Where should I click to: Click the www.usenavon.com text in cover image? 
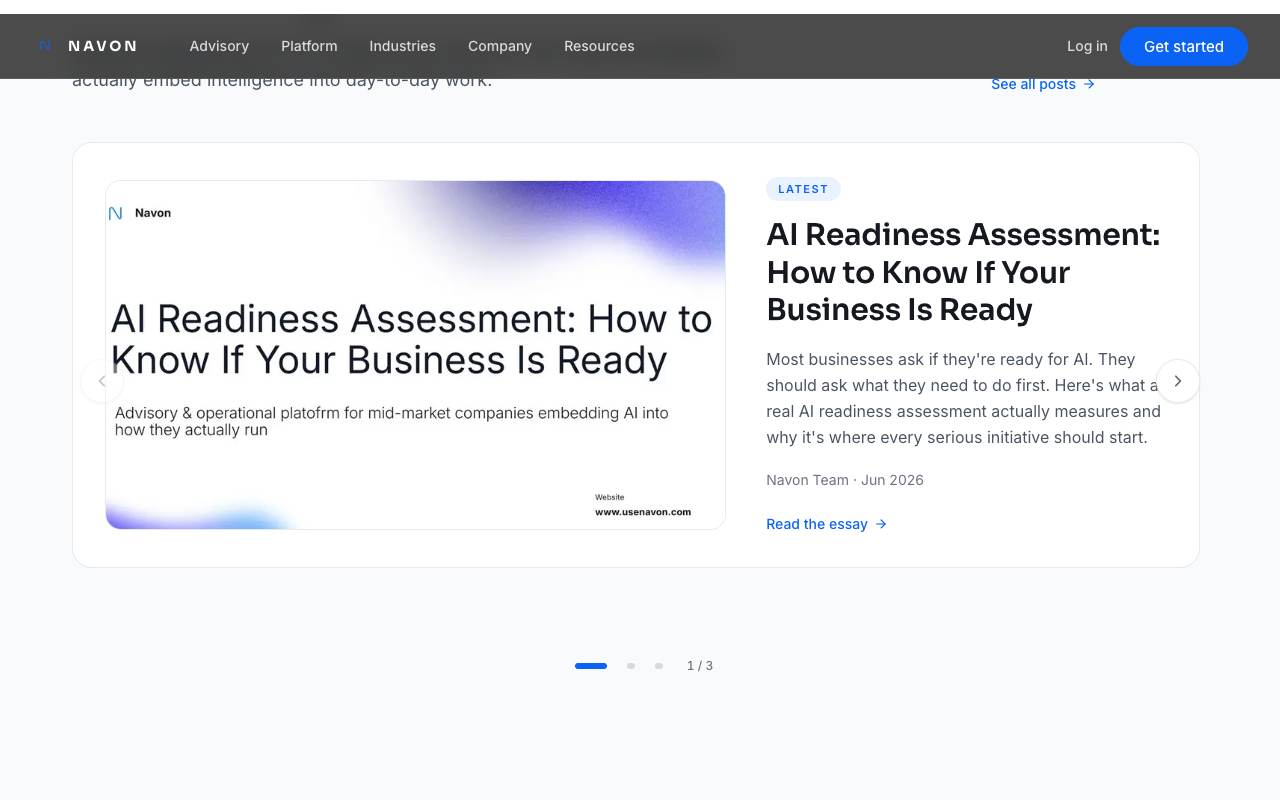point(643,512)
